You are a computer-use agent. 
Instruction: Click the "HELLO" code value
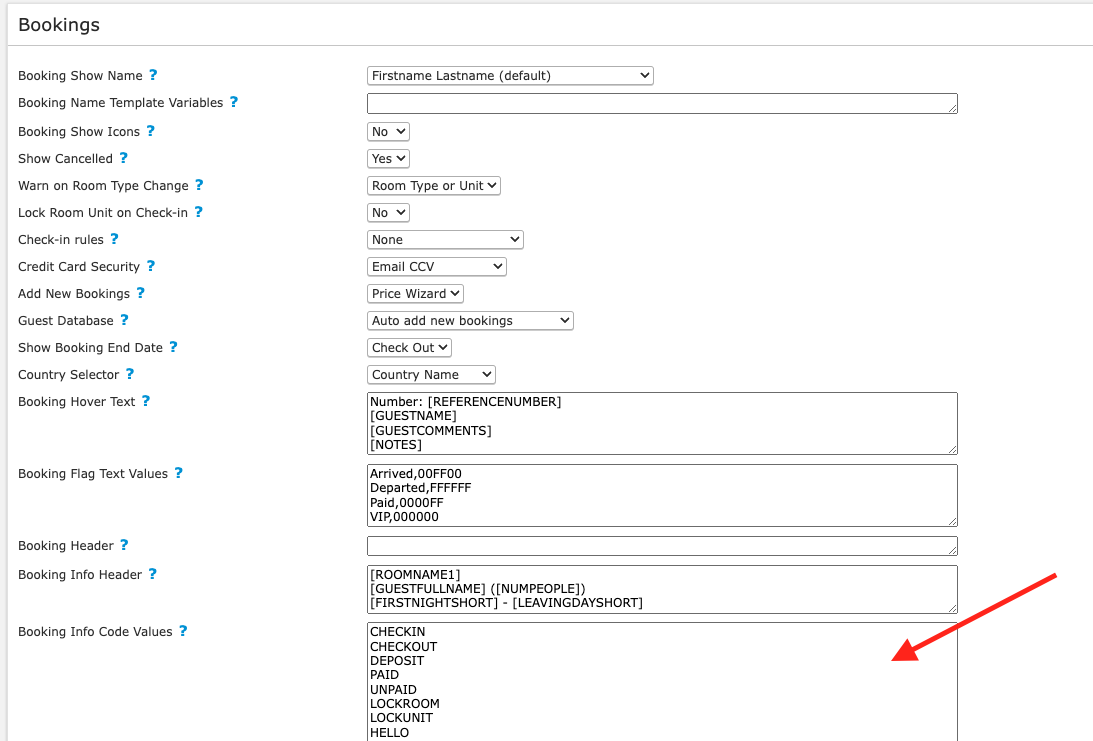point(390,733)
